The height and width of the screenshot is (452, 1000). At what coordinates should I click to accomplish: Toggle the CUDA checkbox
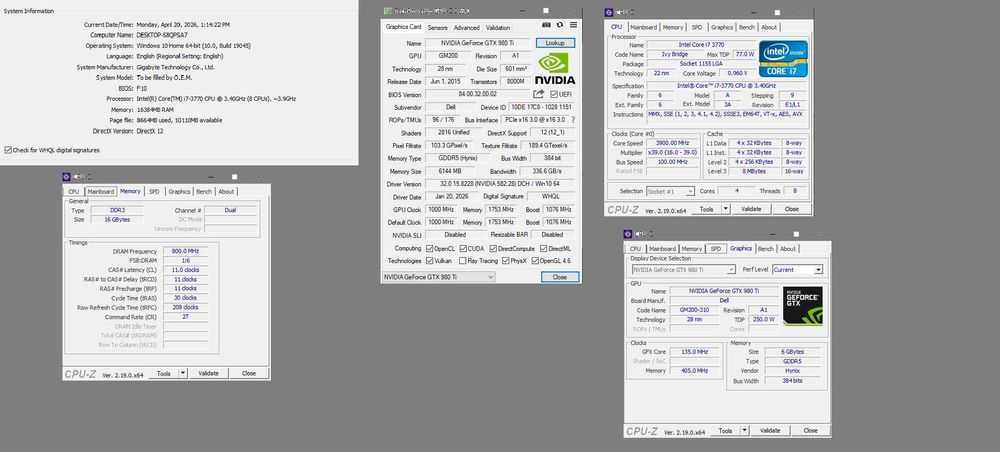(x=463, y=249)
